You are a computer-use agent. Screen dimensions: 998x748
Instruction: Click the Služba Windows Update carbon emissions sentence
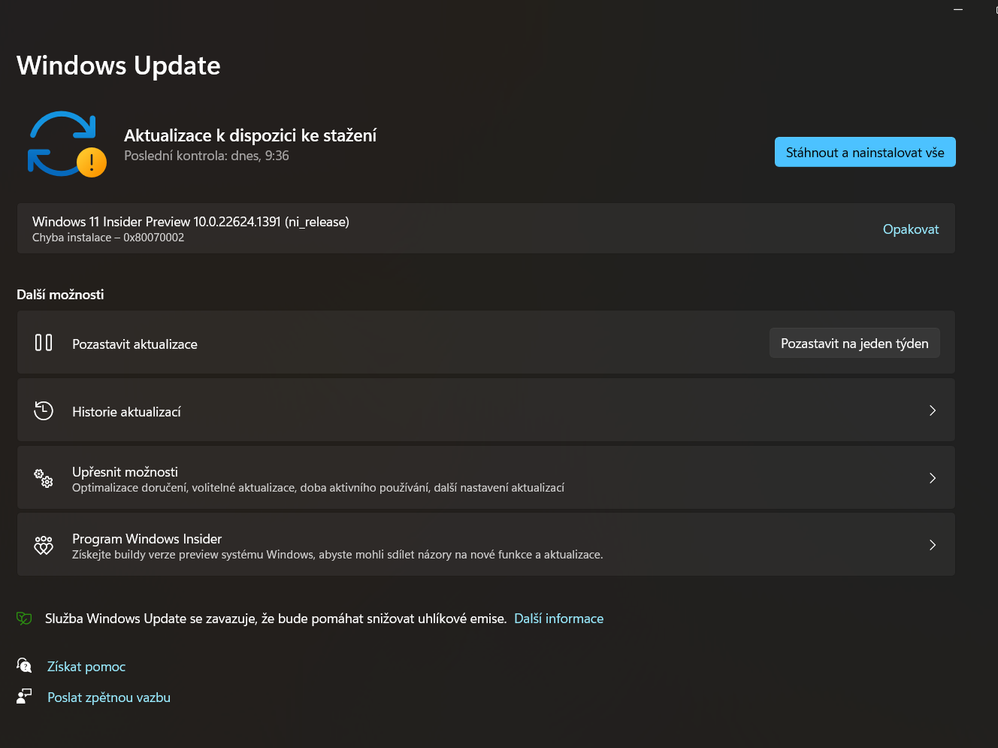[276, 618]
